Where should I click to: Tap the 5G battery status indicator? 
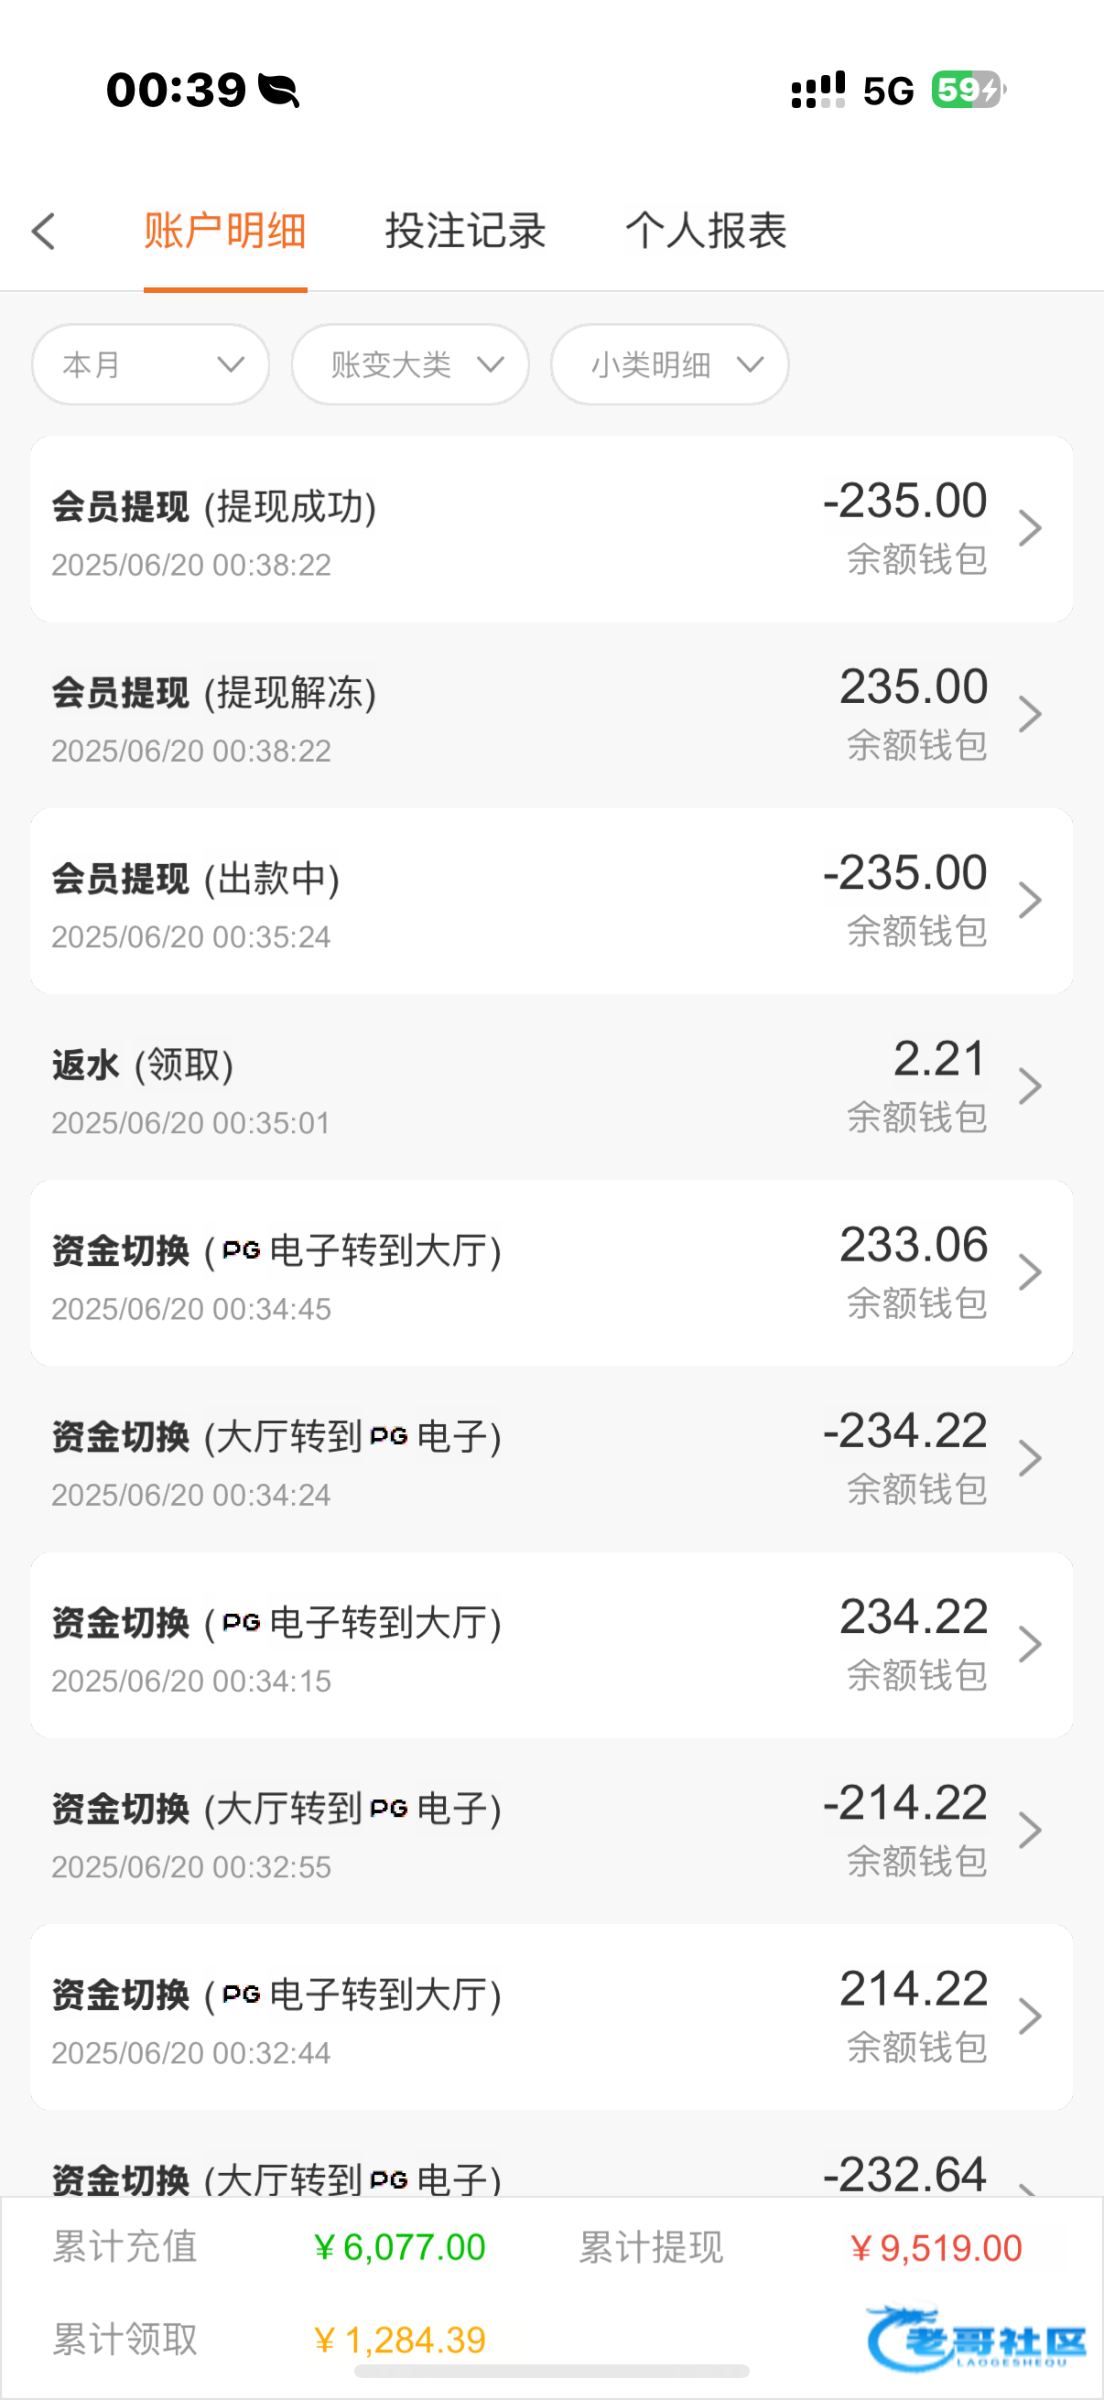click(967, 90)
